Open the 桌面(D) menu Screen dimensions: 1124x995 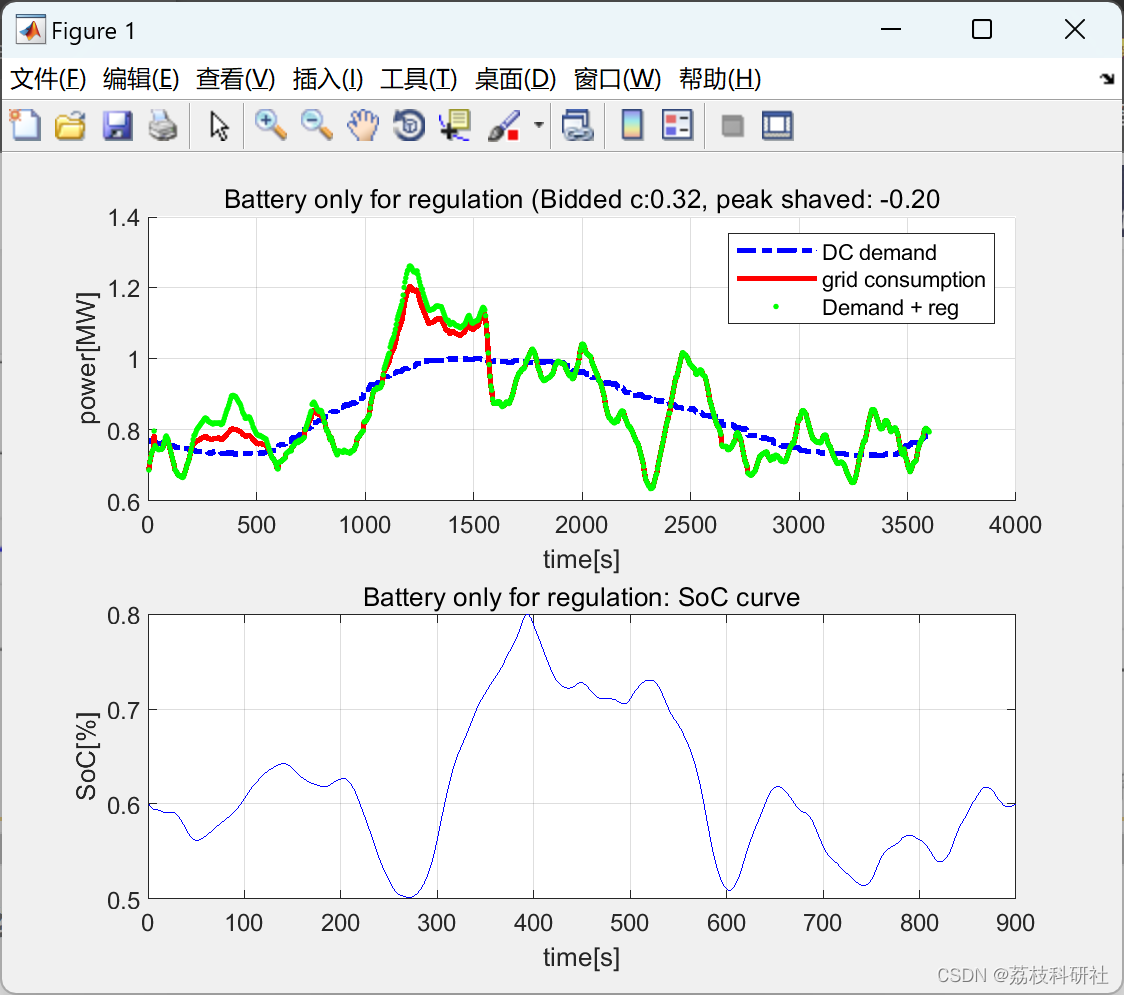pos(515,79)
